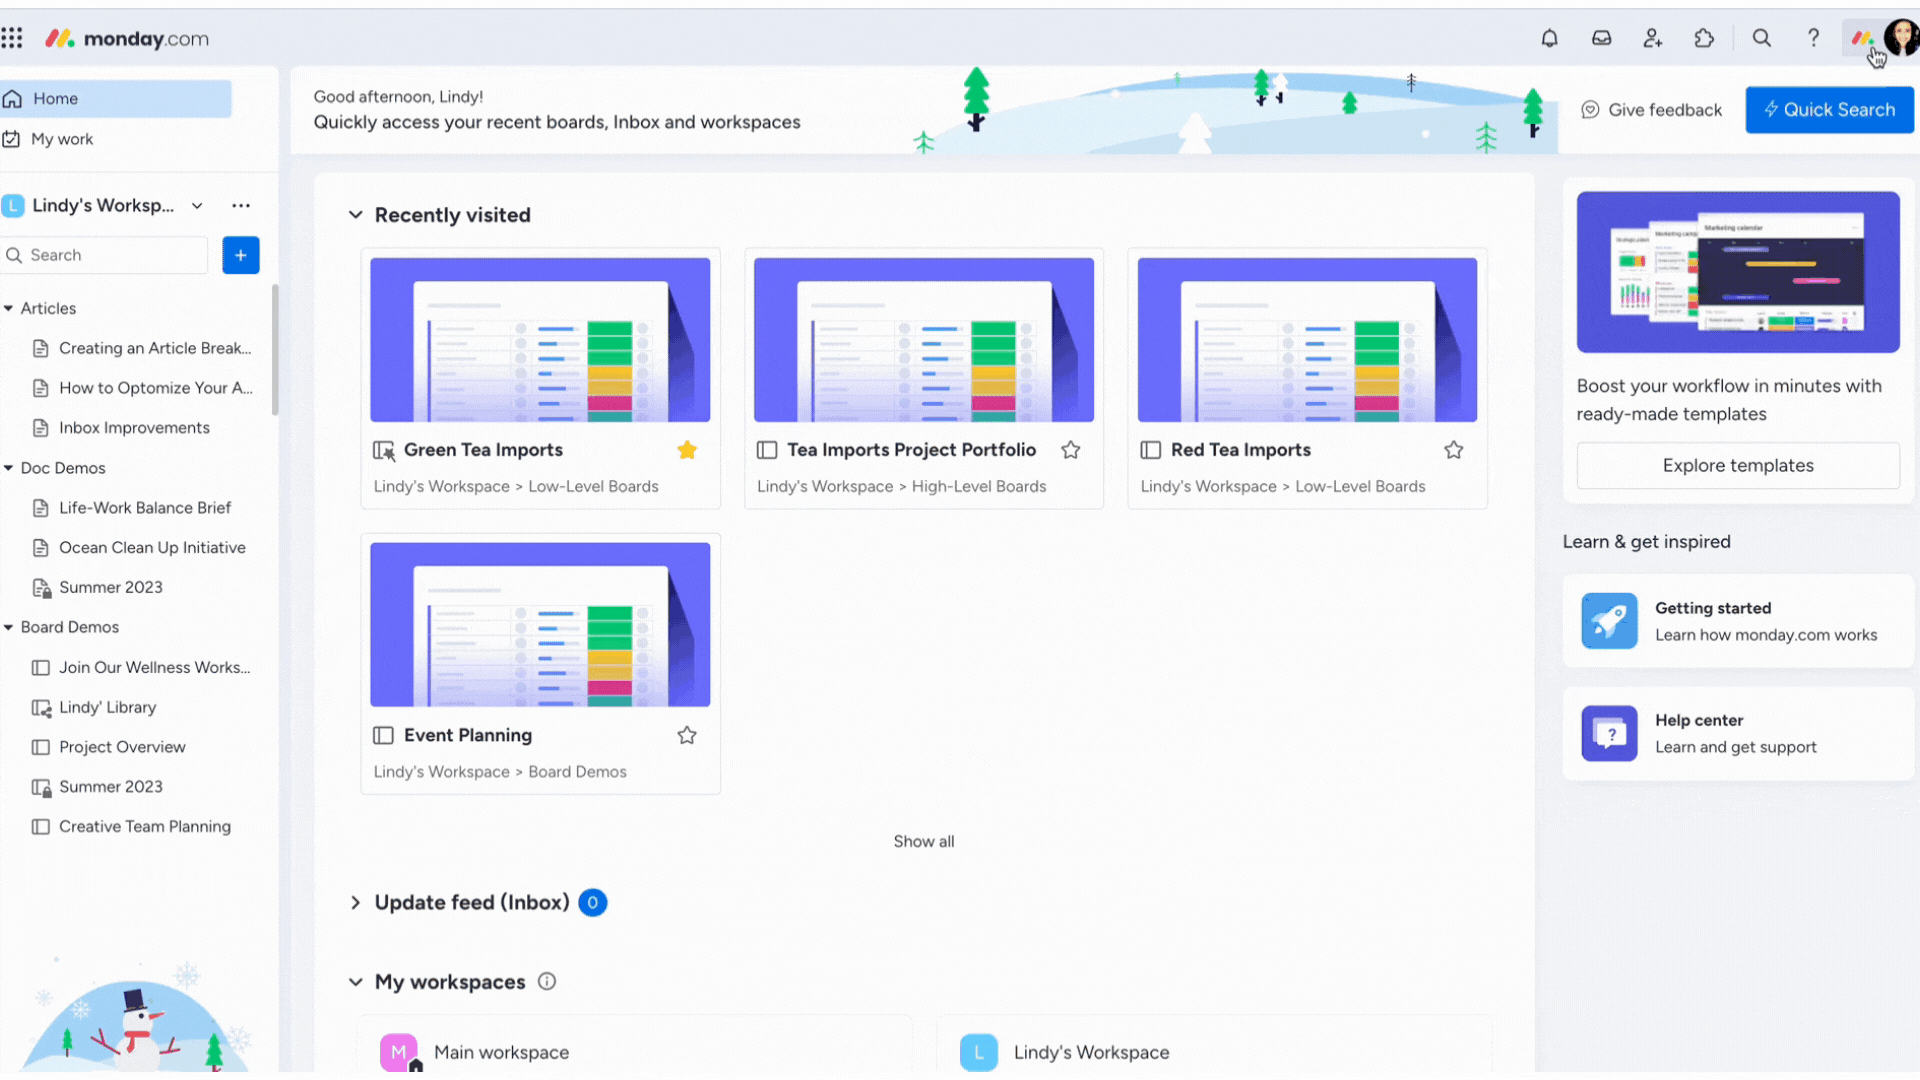Click the Show all link
The height and width of the screenshot is (1080, 1920).
pyautogui.click(x=923, y=842)
